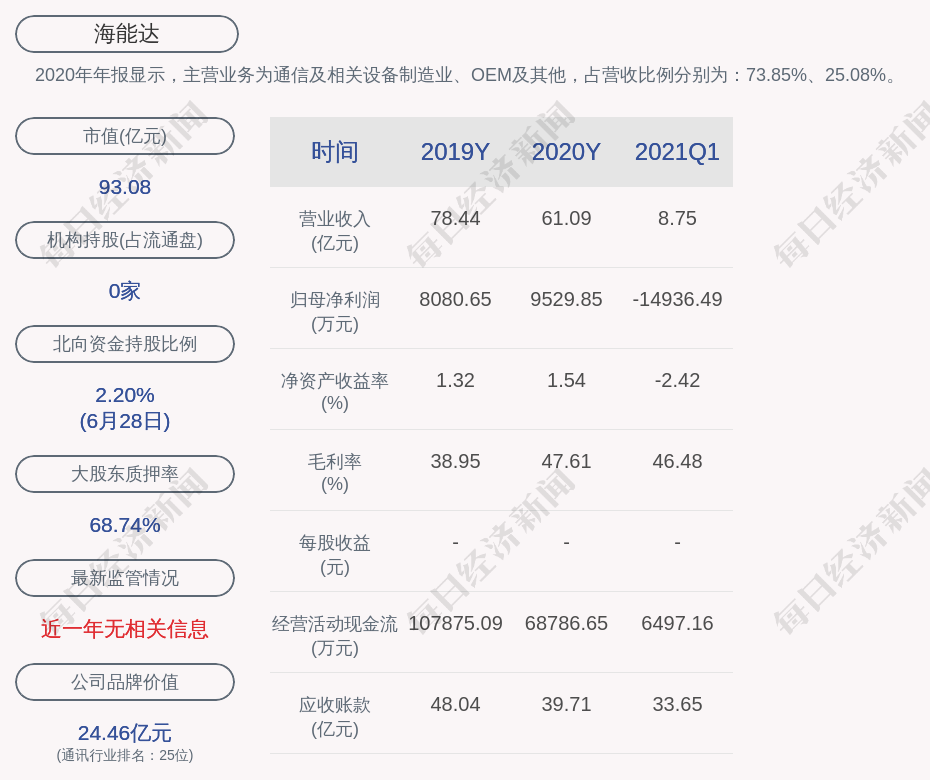Click the 公司品牌价值 pill label
Viewport: 930px width, 780px height.
125,682
